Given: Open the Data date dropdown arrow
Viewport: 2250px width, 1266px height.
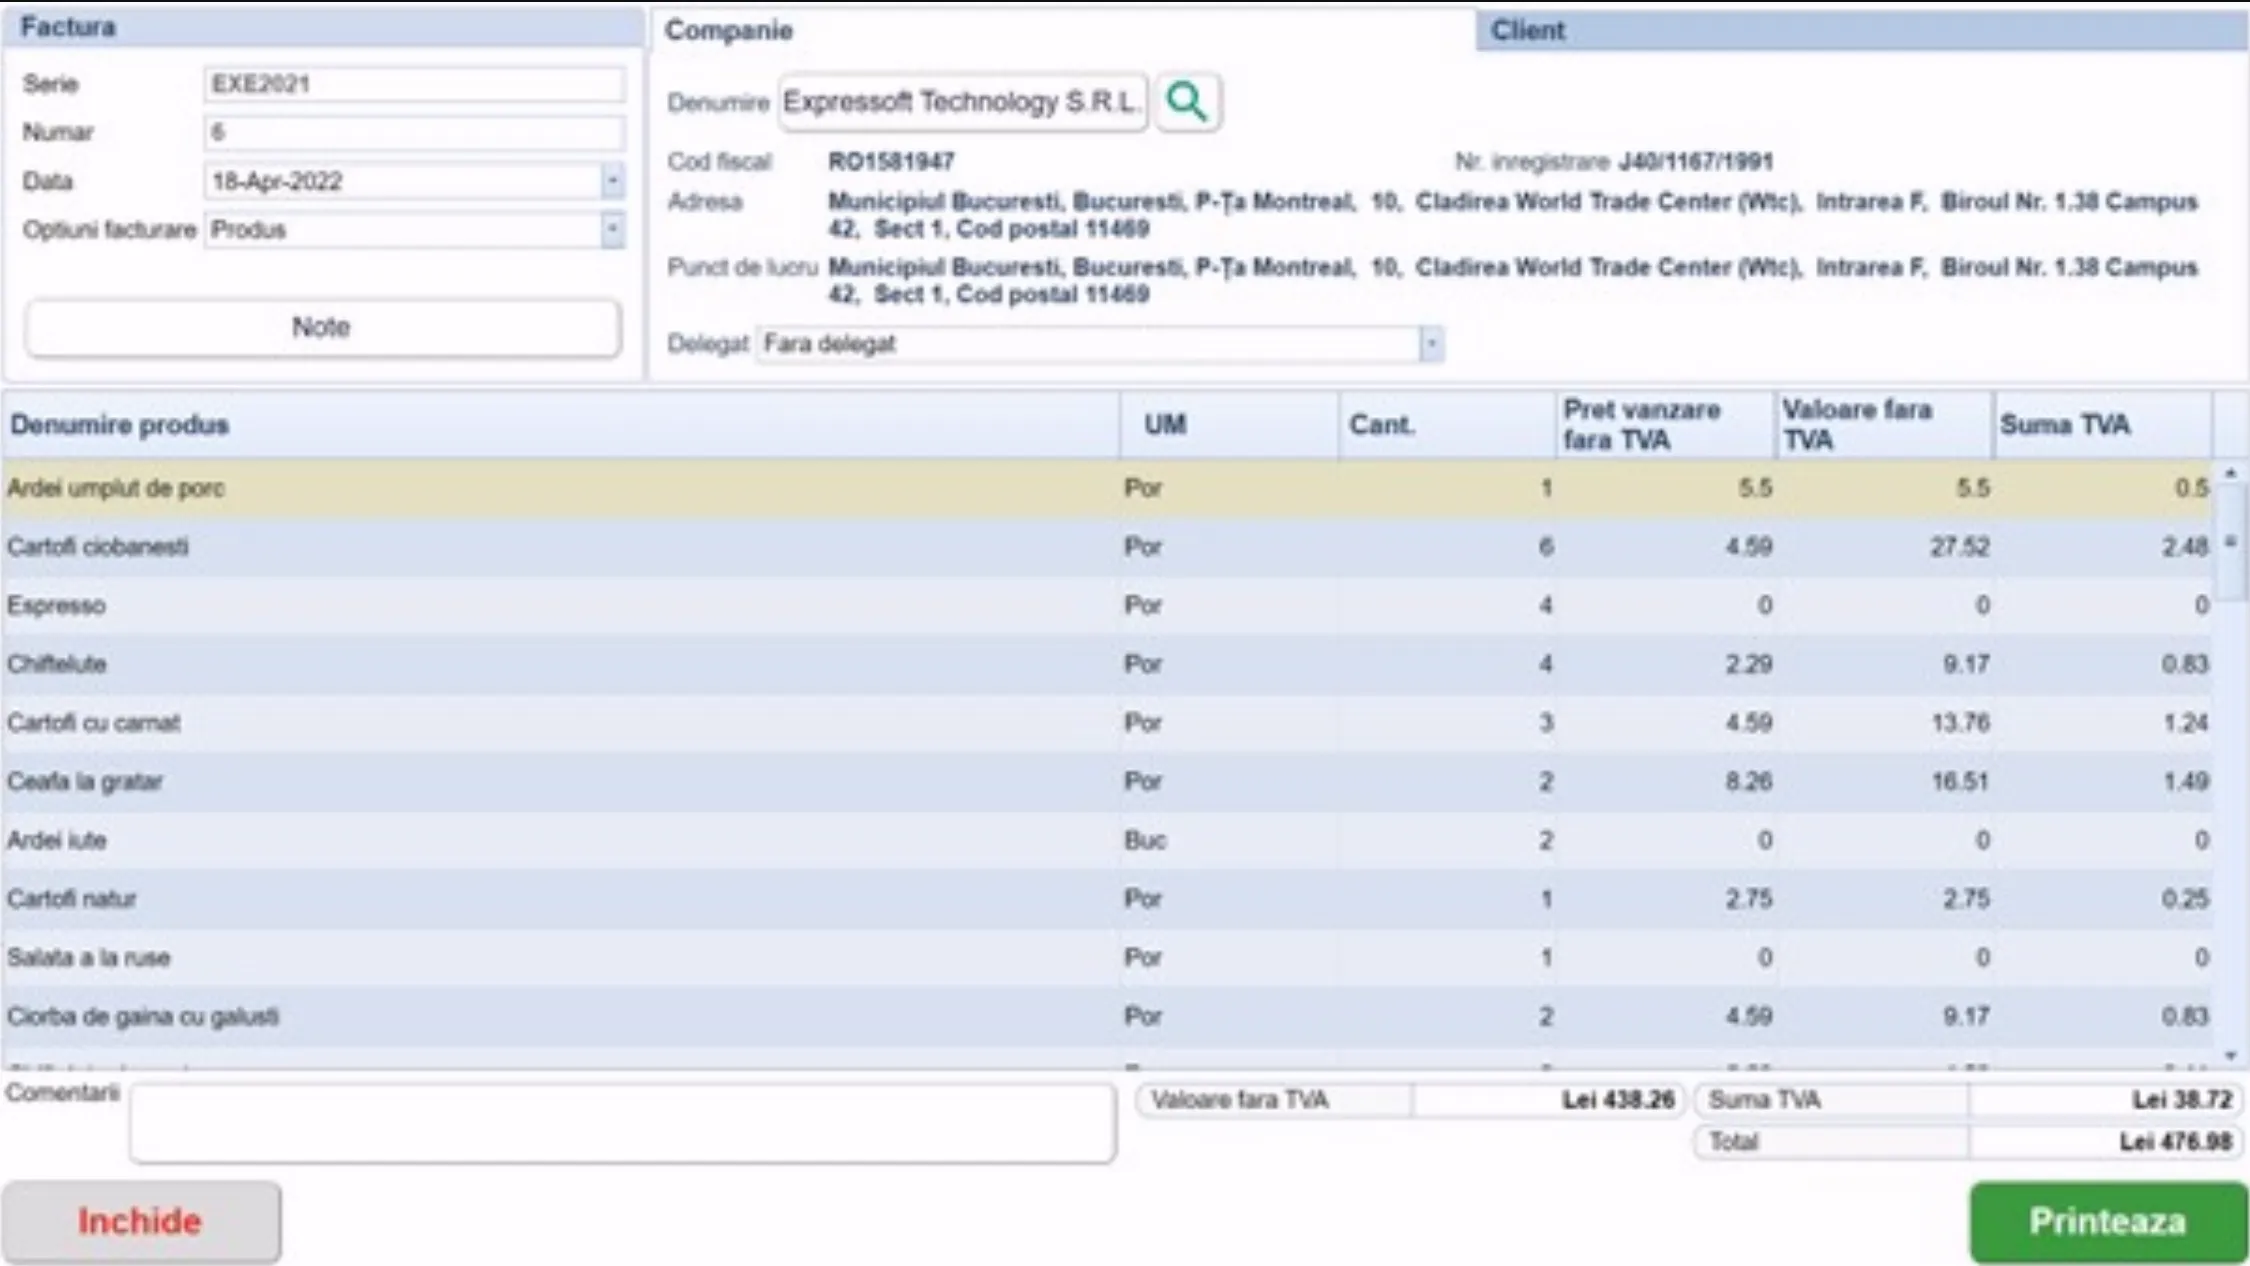Looking at the screenshot, I should pos(612,181).
